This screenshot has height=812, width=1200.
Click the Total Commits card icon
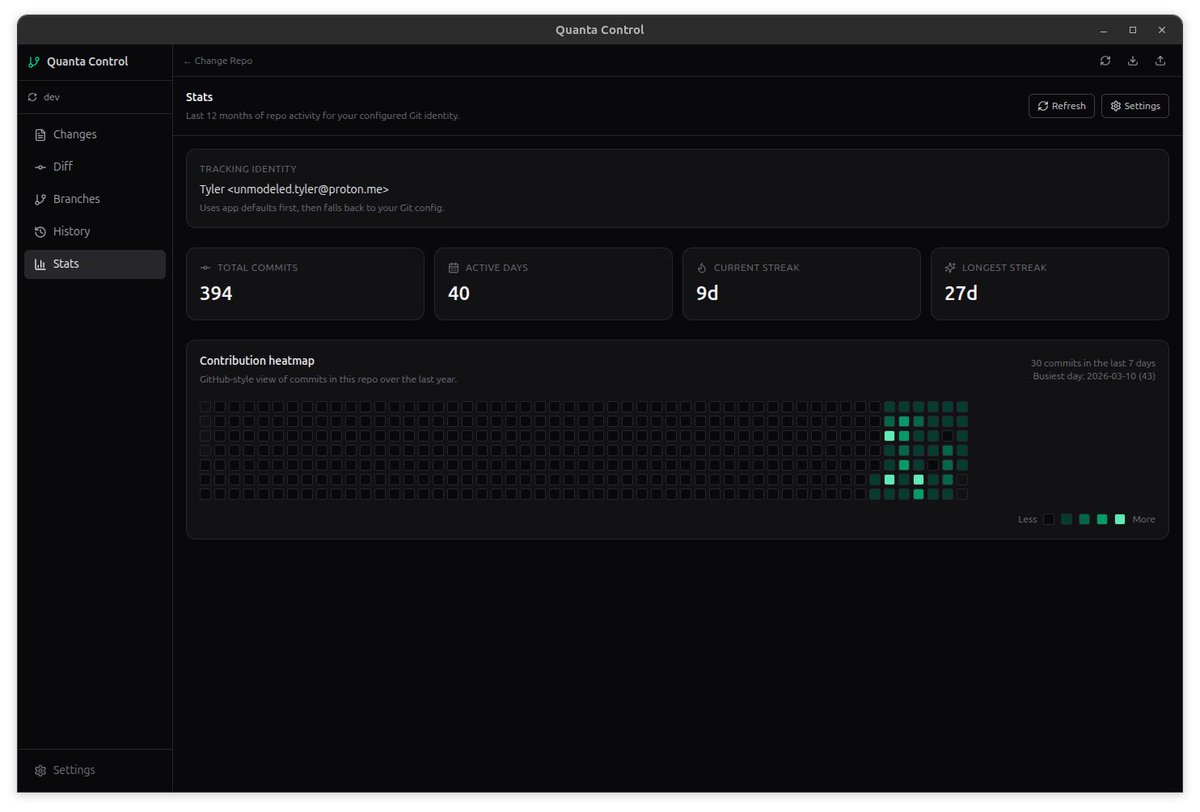tap(205, 268)
